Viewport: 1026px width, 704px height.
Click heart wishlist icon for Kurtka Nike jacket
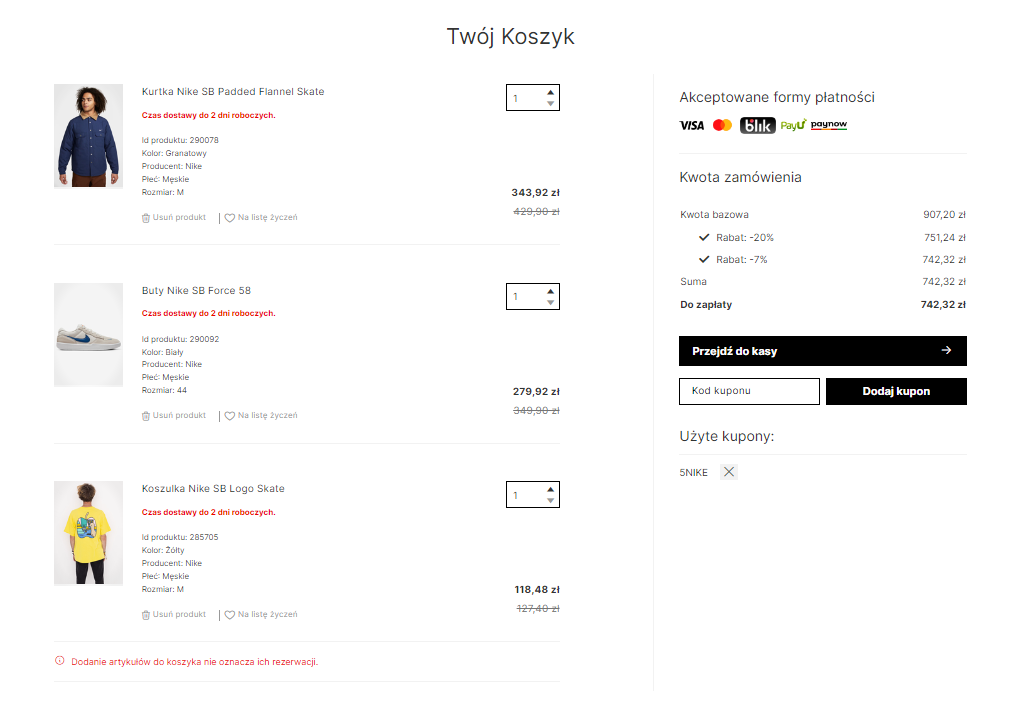230,218
